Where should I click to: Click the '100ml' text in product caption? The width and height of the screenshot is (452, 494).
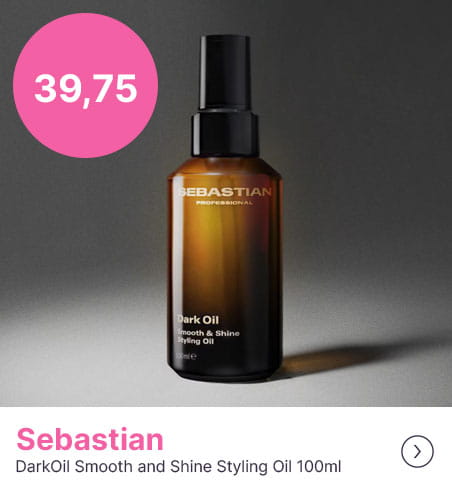pyautogui.click(x=319, y=466)
